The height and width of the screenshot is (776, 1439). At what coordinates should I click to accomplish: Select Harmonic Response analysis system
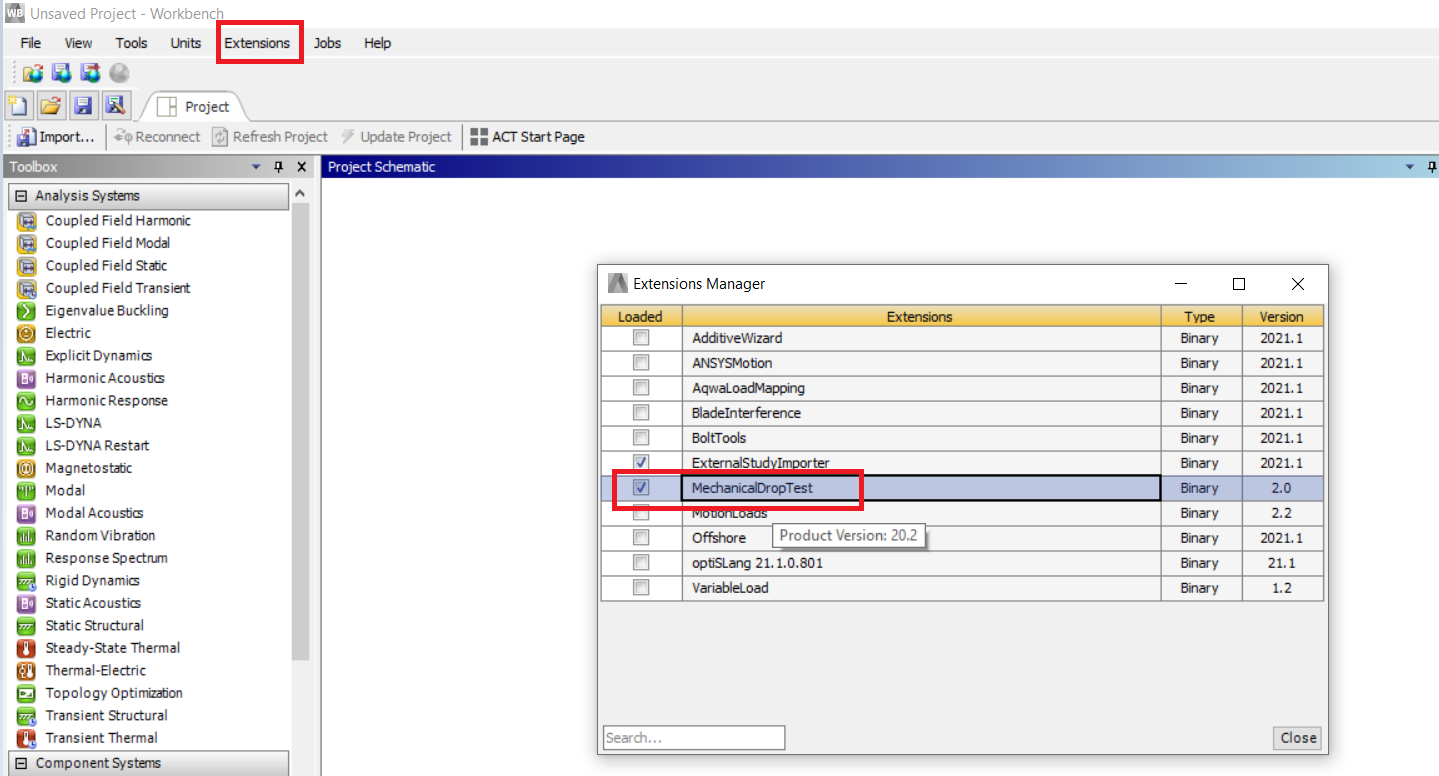[106, 400]
